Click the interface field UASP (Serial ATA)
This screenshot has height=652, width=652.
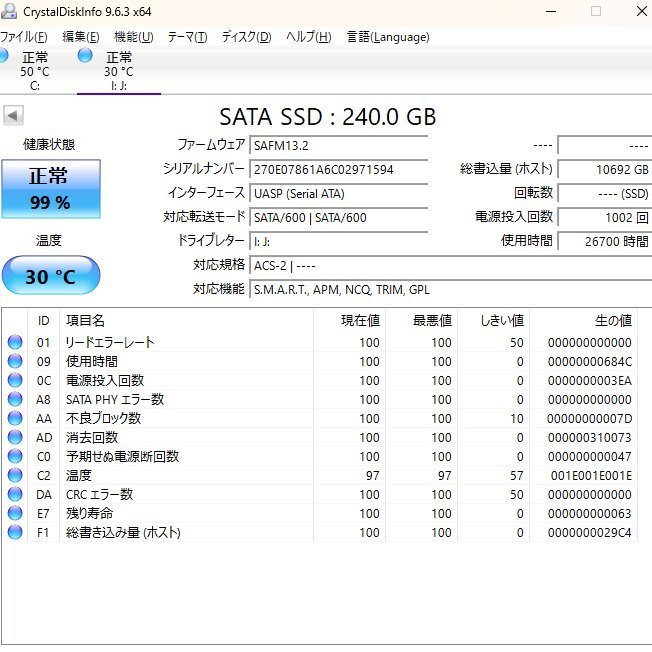point(338,194)
